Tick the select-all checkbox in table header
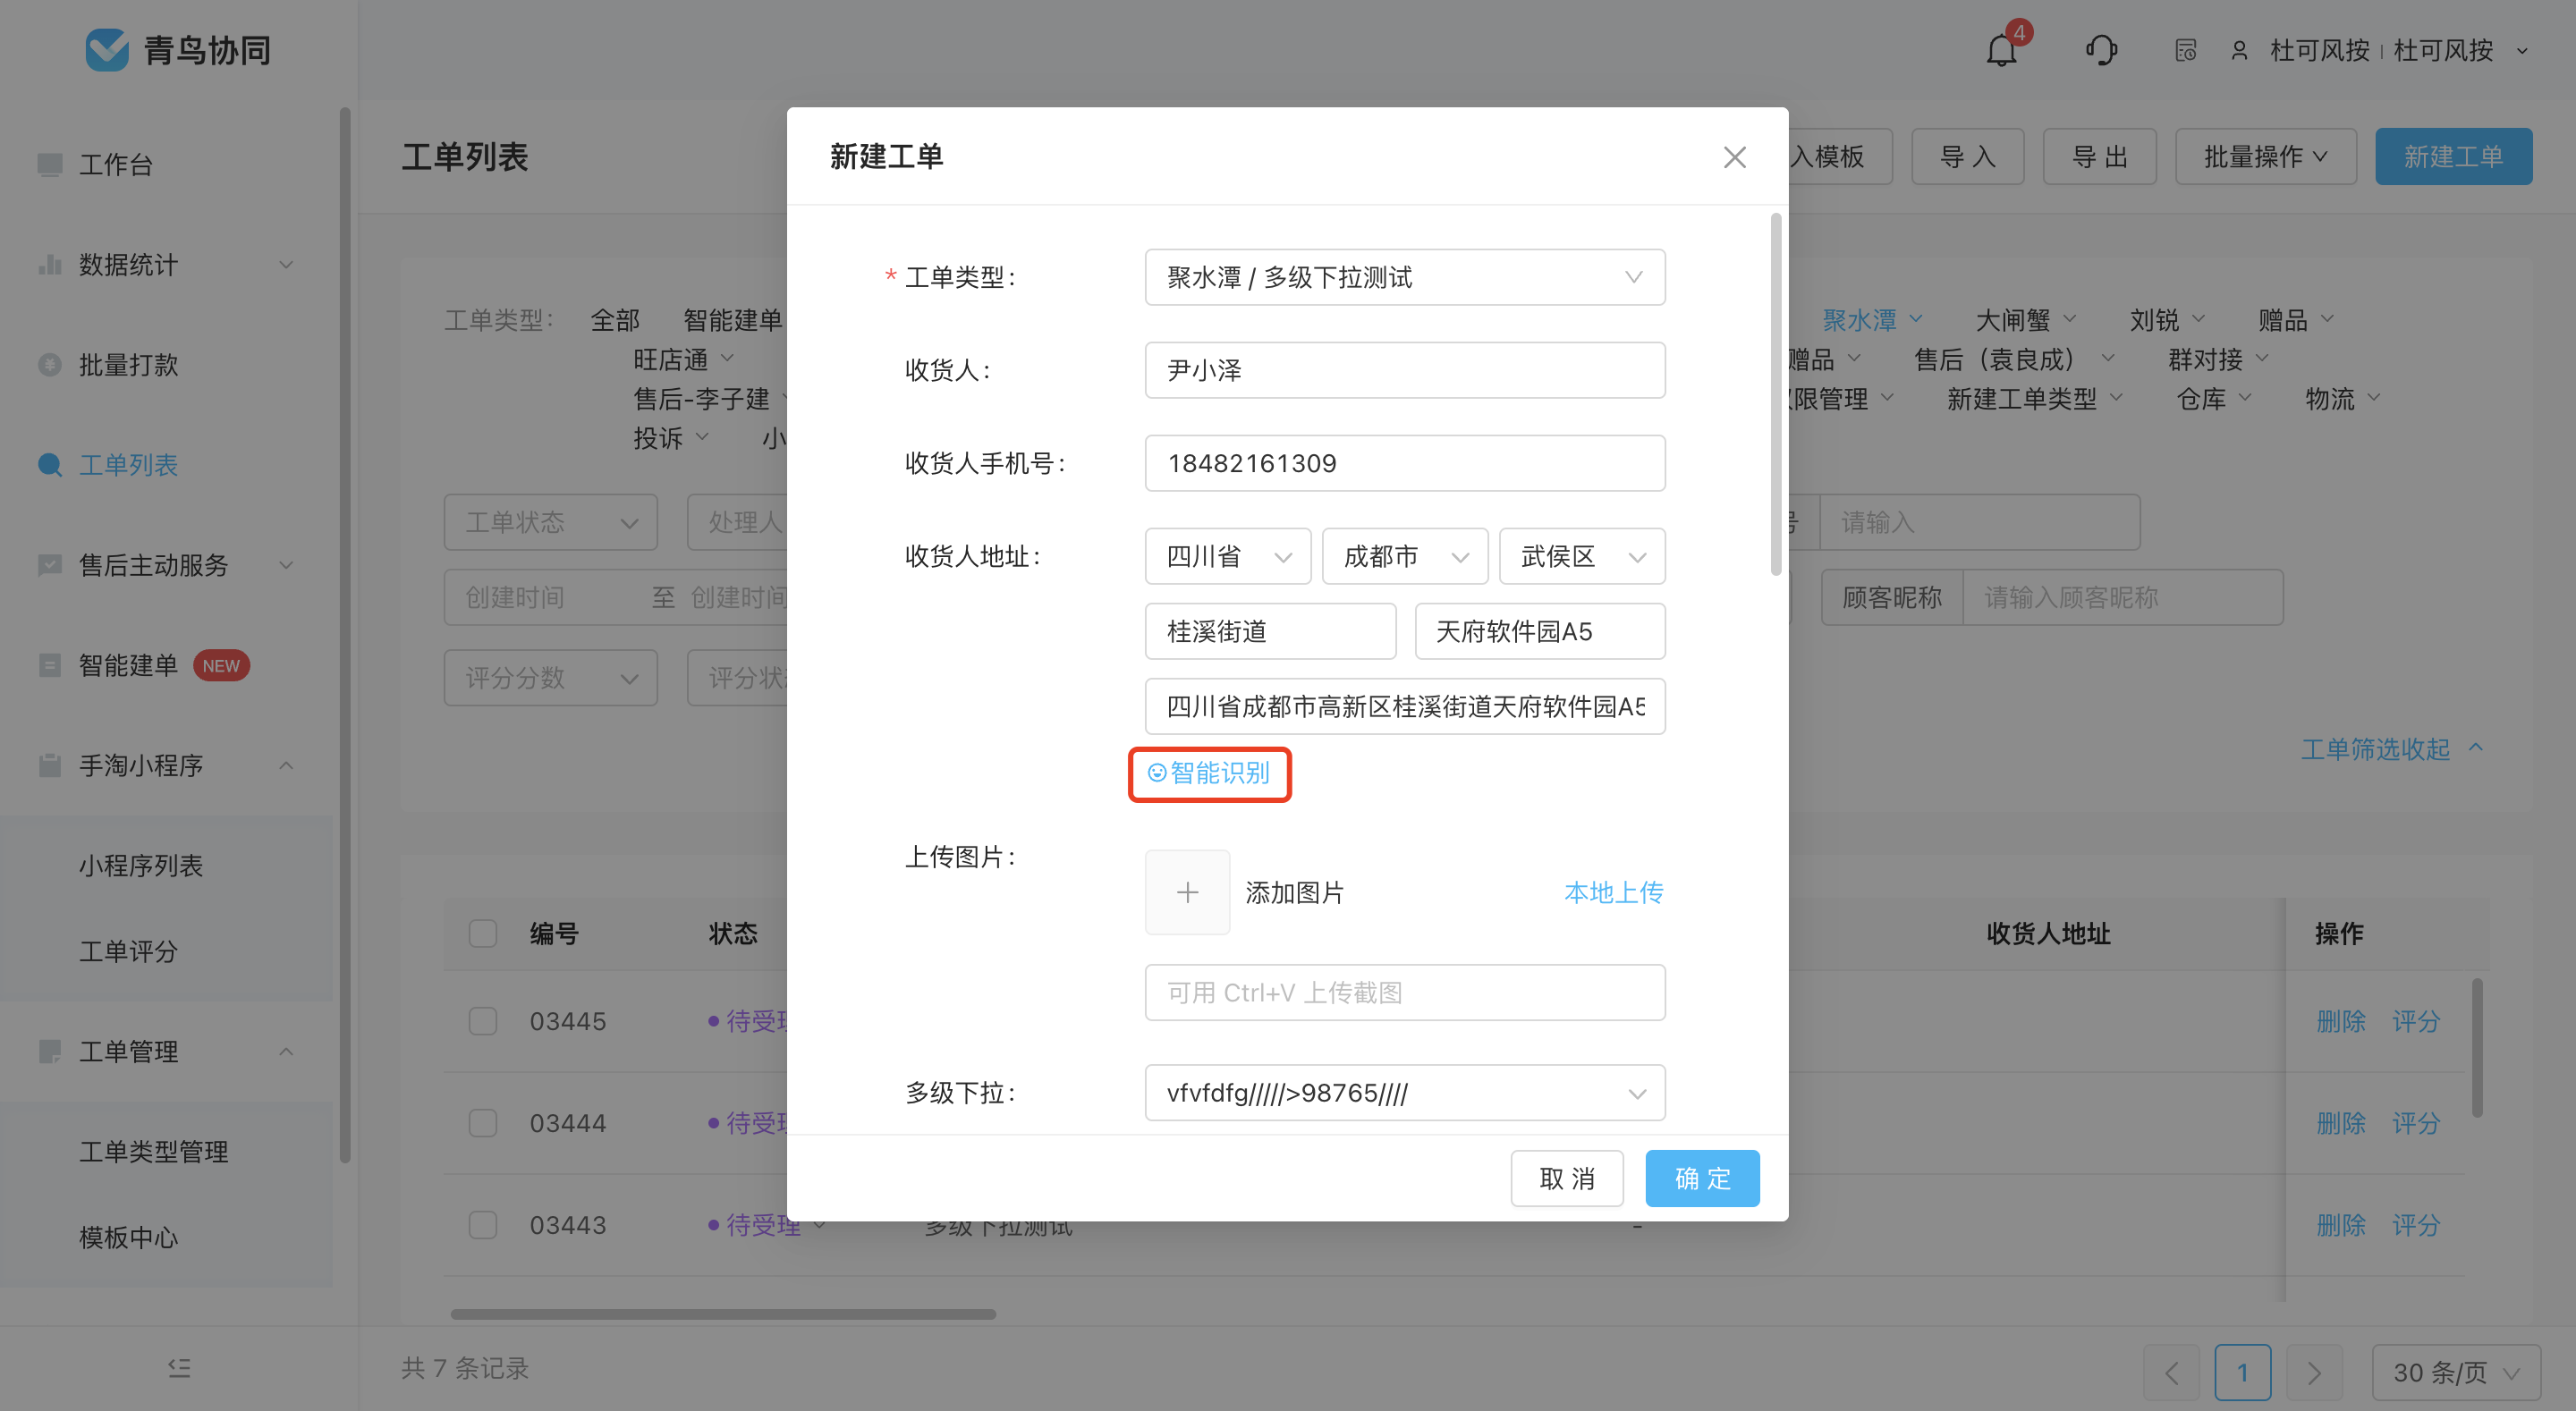Viewport: 2576px width, 1411px height. pos(482,933)
